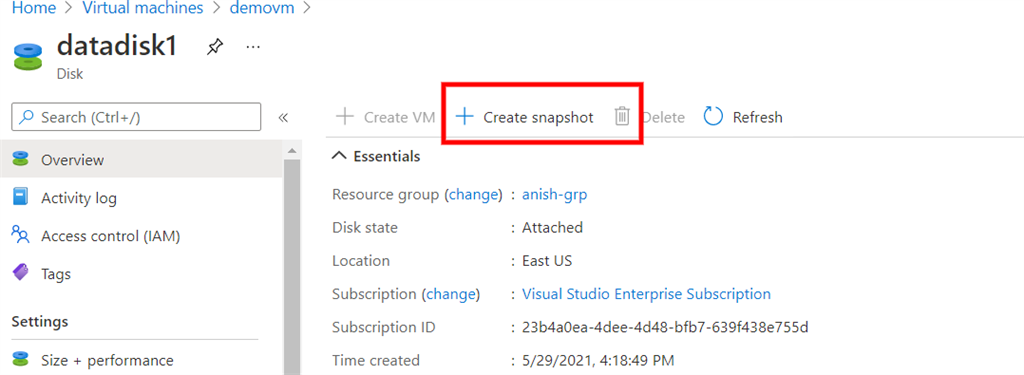Open the more options ellipsis menu
Screen dimensions: 1024x375
point(253,47)
